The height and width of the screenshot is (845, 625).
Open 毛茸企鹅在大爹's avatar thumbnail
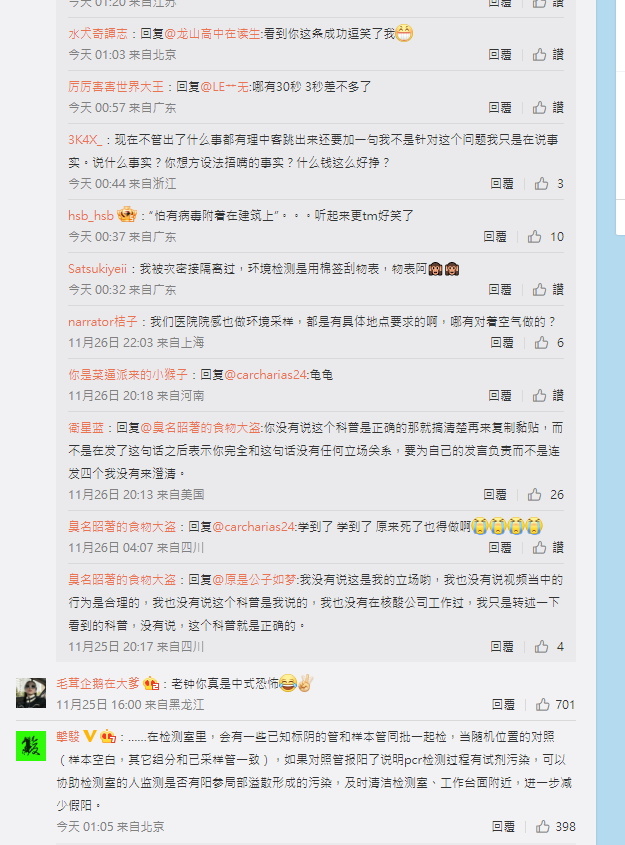click(31, 692)
